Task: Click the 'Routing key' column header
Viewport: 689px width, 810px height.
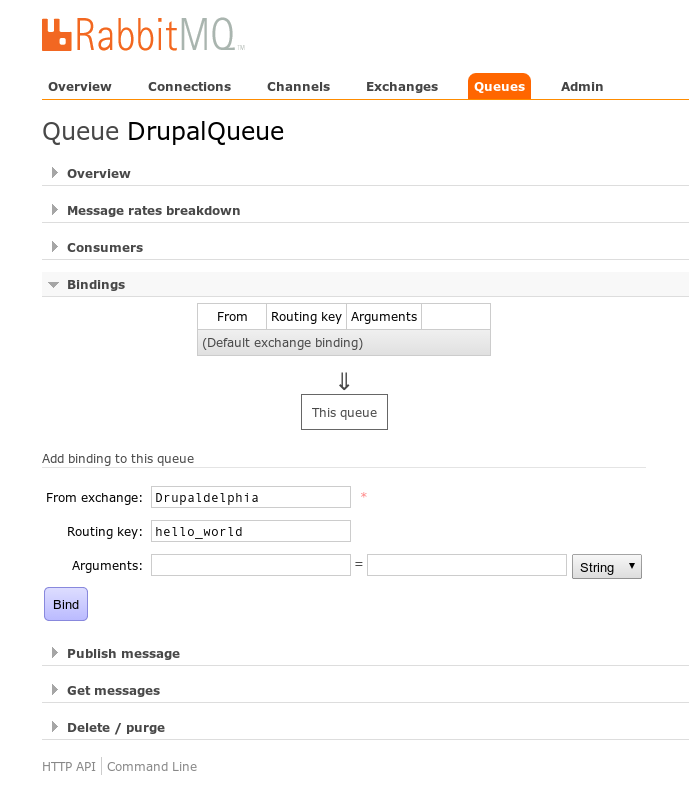Action: coord(306,317)
